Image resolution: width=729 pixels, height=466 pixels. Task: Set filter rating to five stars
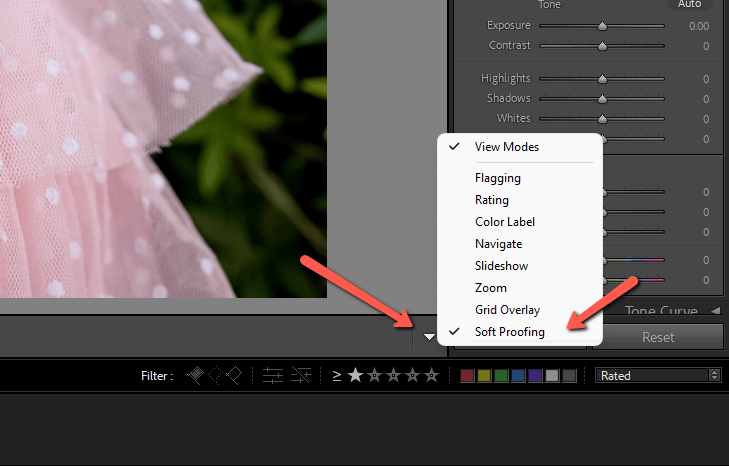click(432, 375)
